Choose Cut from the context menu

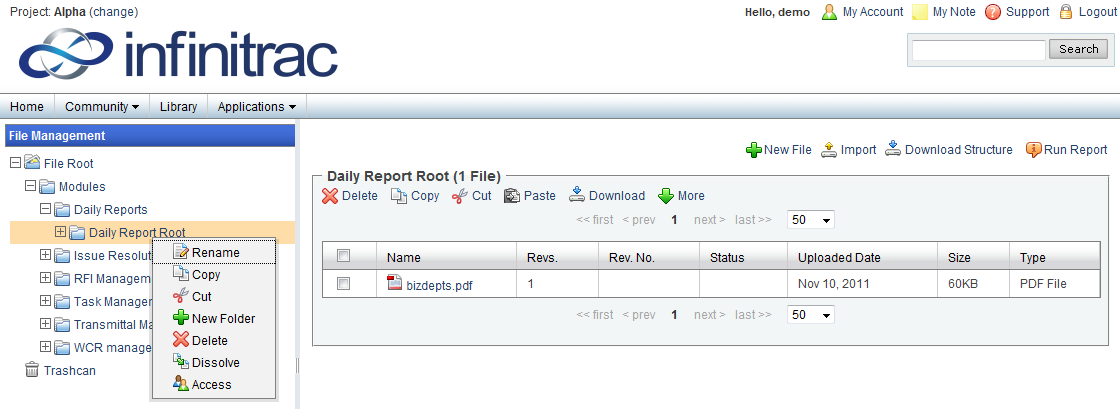point(214,296)
